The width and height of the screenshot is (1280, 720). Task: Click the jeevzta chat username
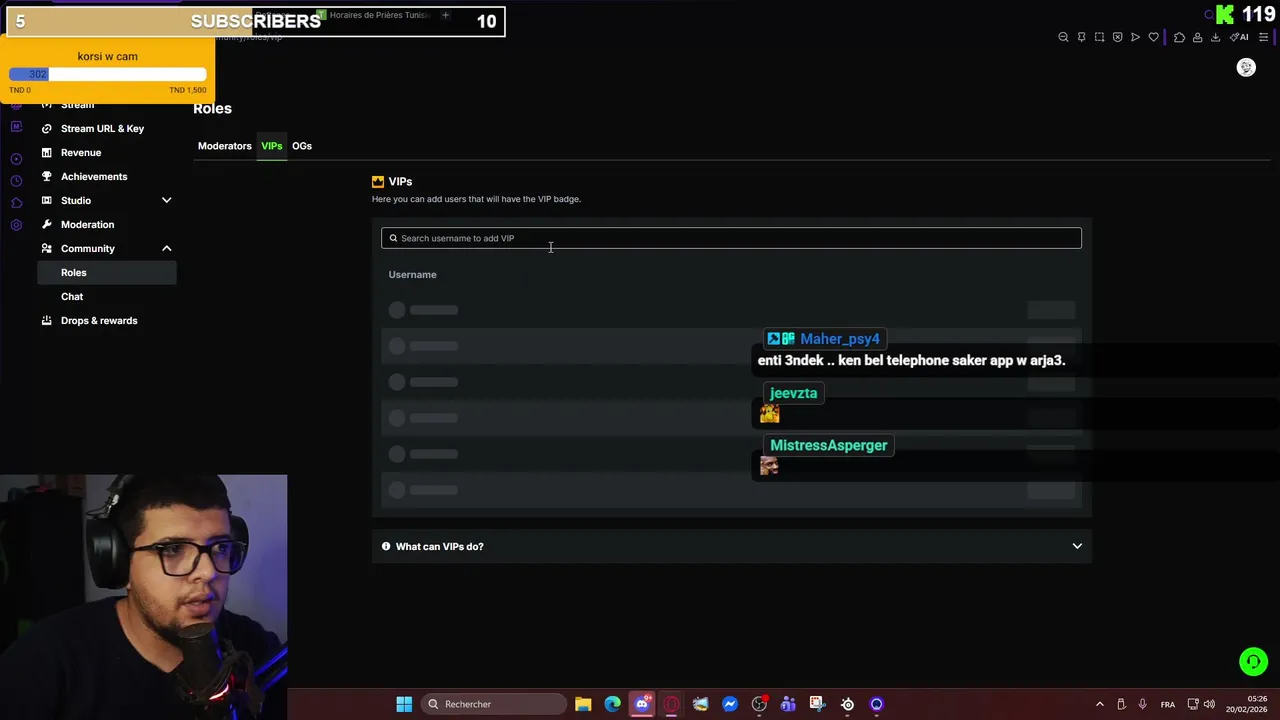click(793, 393)
